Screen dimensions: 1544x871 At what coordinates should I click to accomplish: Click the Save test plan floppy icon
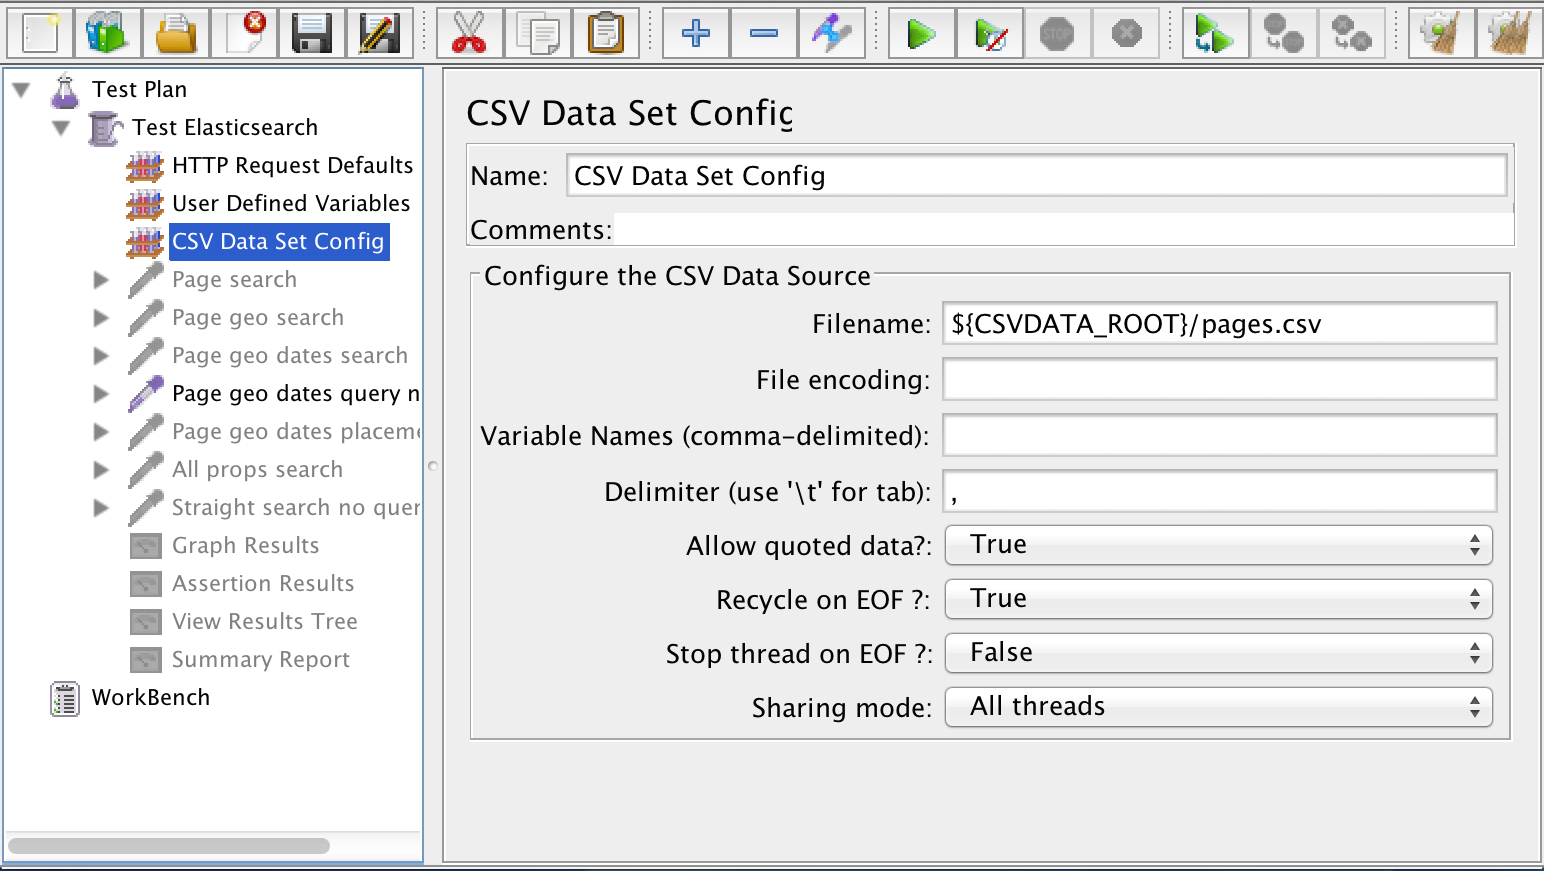pyautogui.click(x=312, y=34)
